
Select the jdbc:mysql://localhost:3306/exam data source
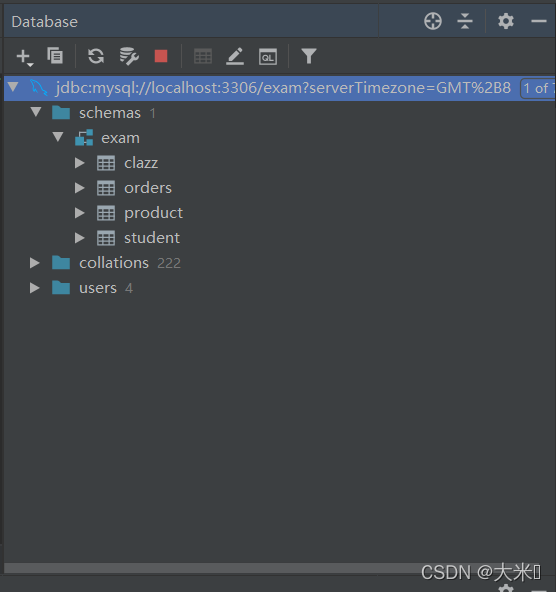(x=283, y=88)
